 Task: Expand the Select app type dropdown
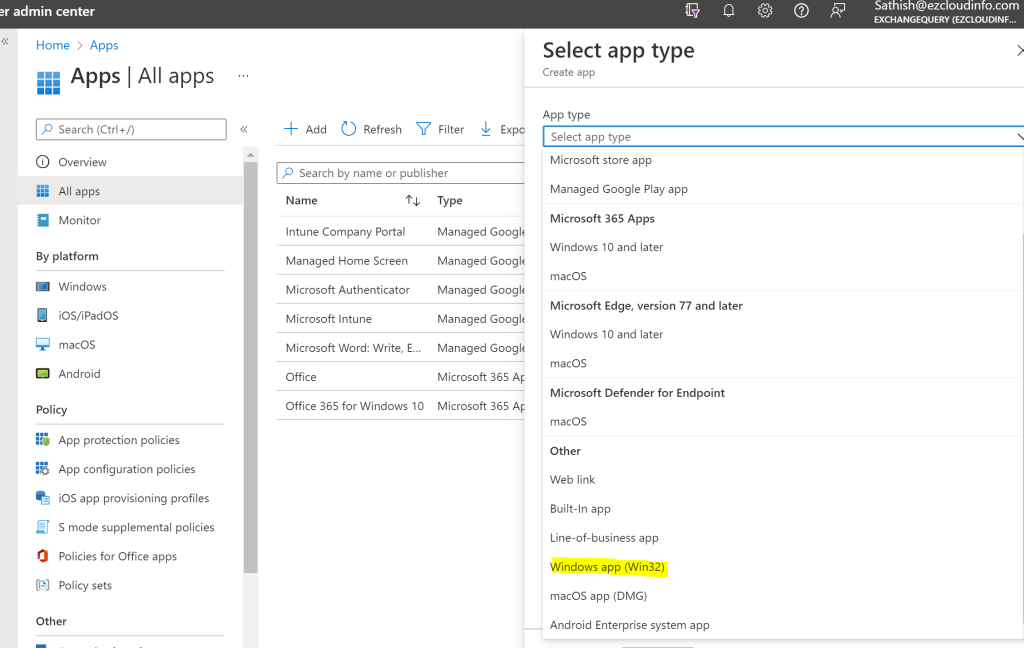[782, 137]
